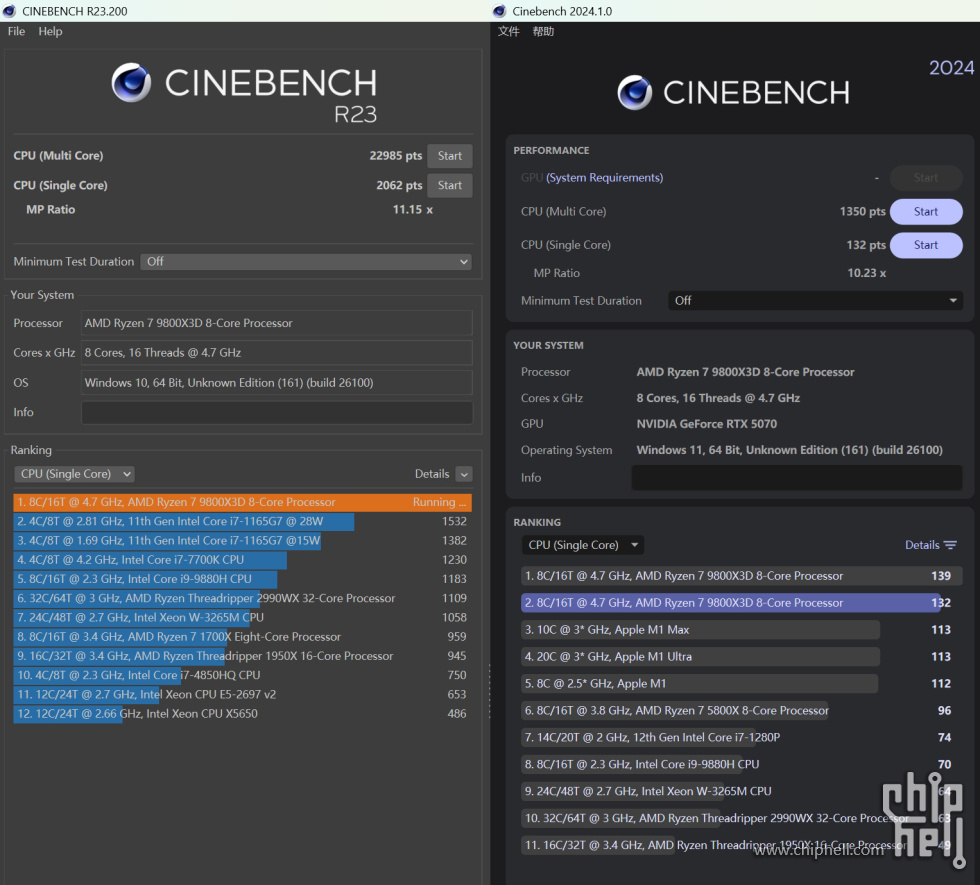Viewport: 980px width, 885px height.
Task: Expand the Details arrow in R23 ranking
Action: point(464,474)
